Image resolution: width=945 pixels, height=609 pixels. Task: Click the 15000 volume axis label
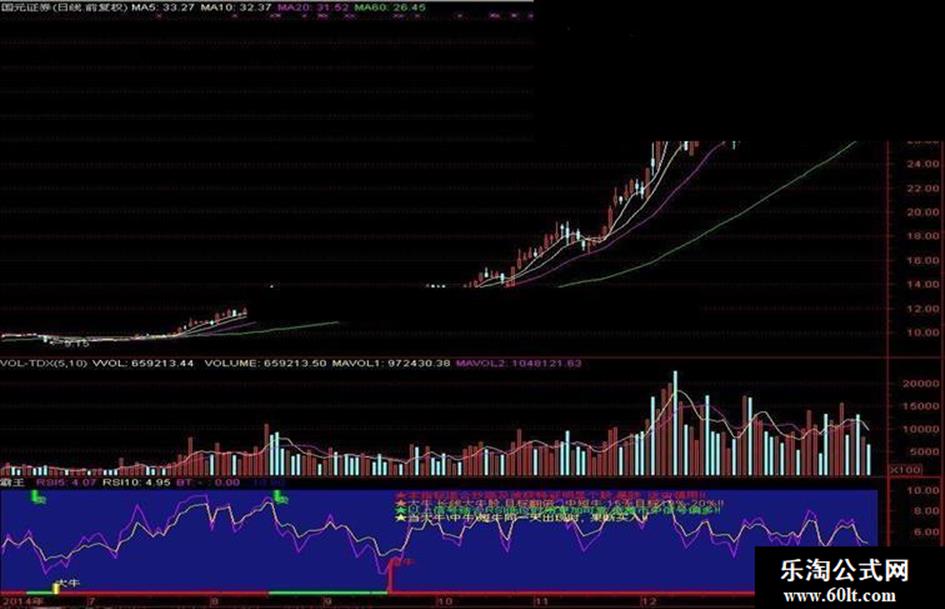tap(920, 406)
